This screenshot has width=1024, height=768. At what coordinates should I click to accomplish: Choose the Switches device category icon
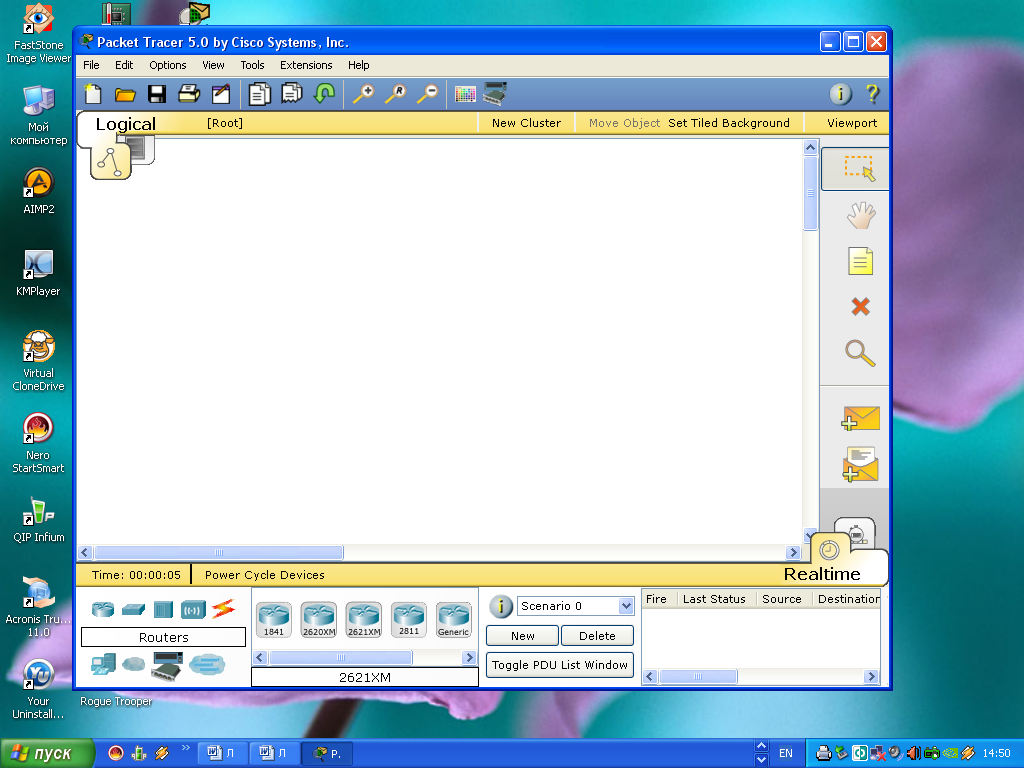[x=133, y=609]
